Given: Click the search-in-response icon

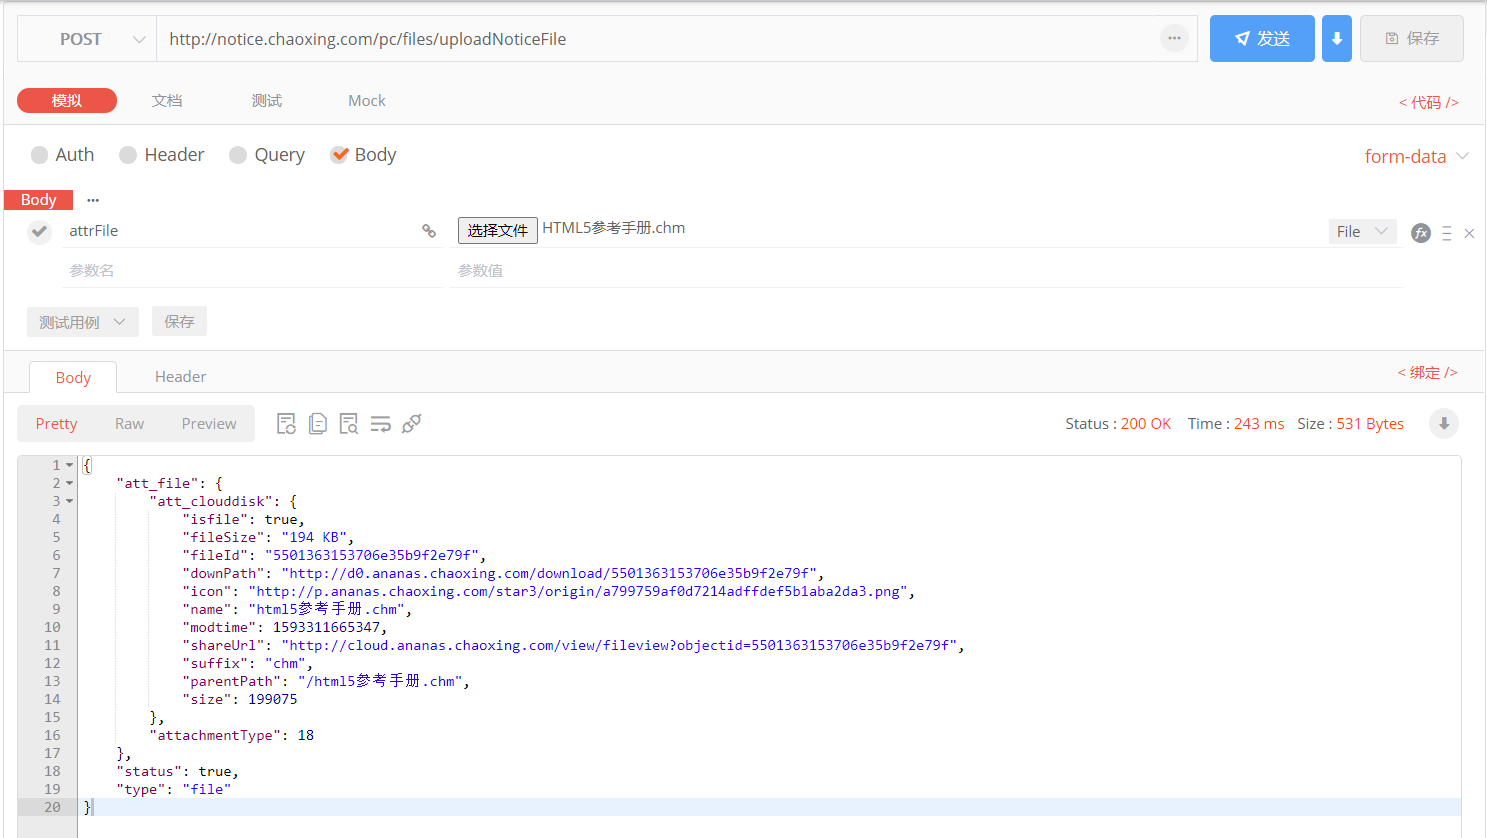Looking at the screenshot, I should click(x=349, y=424).
